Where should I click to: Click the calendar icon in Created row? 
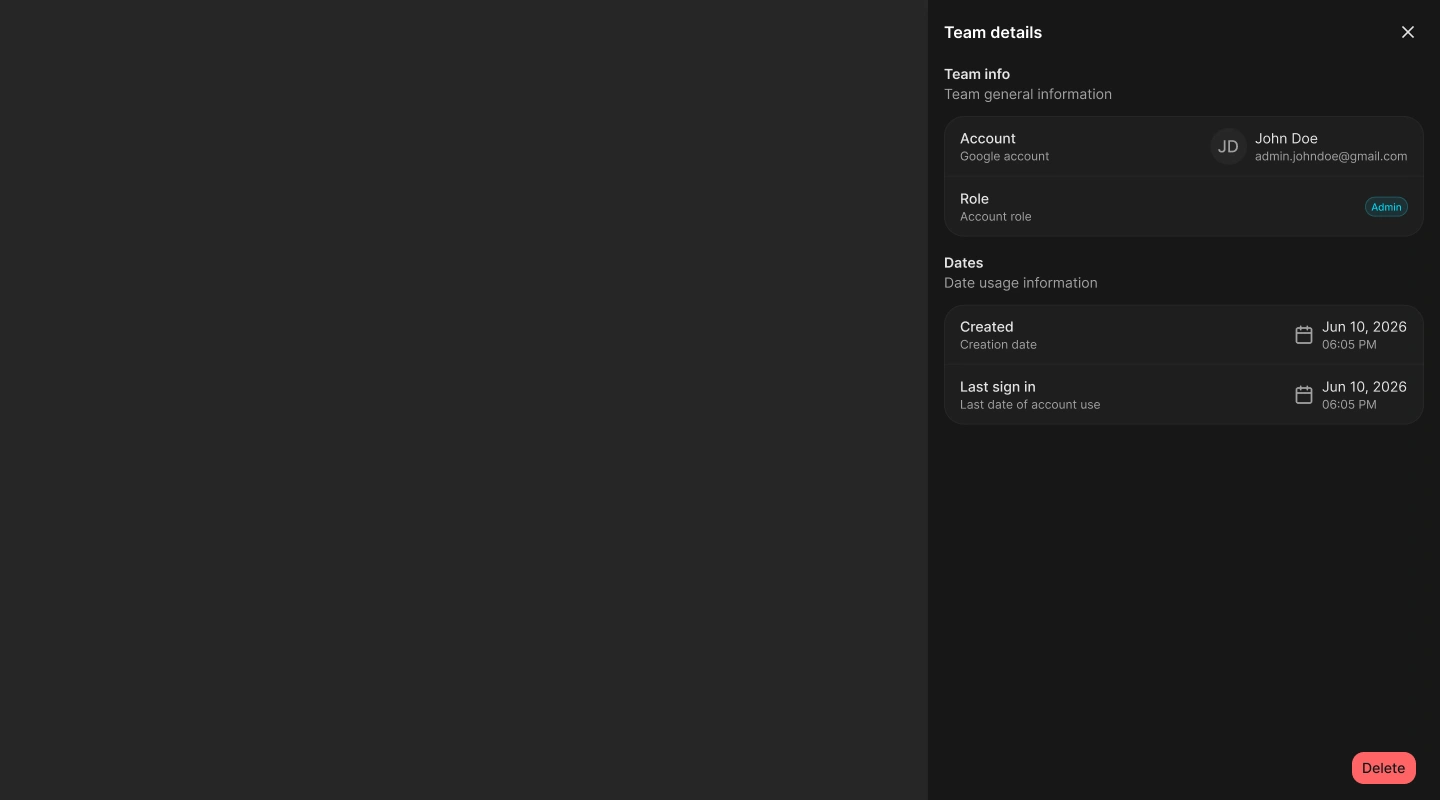1304,335
